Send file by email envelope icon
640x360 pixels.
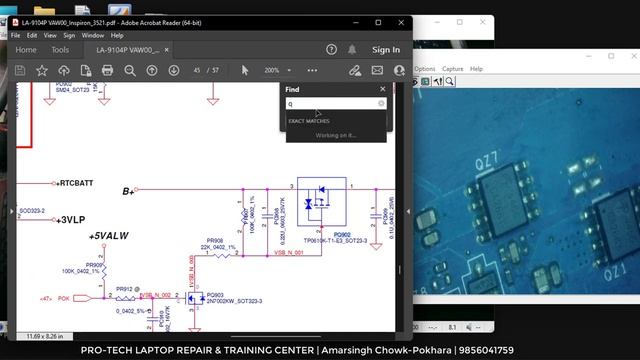pos(377,70)
